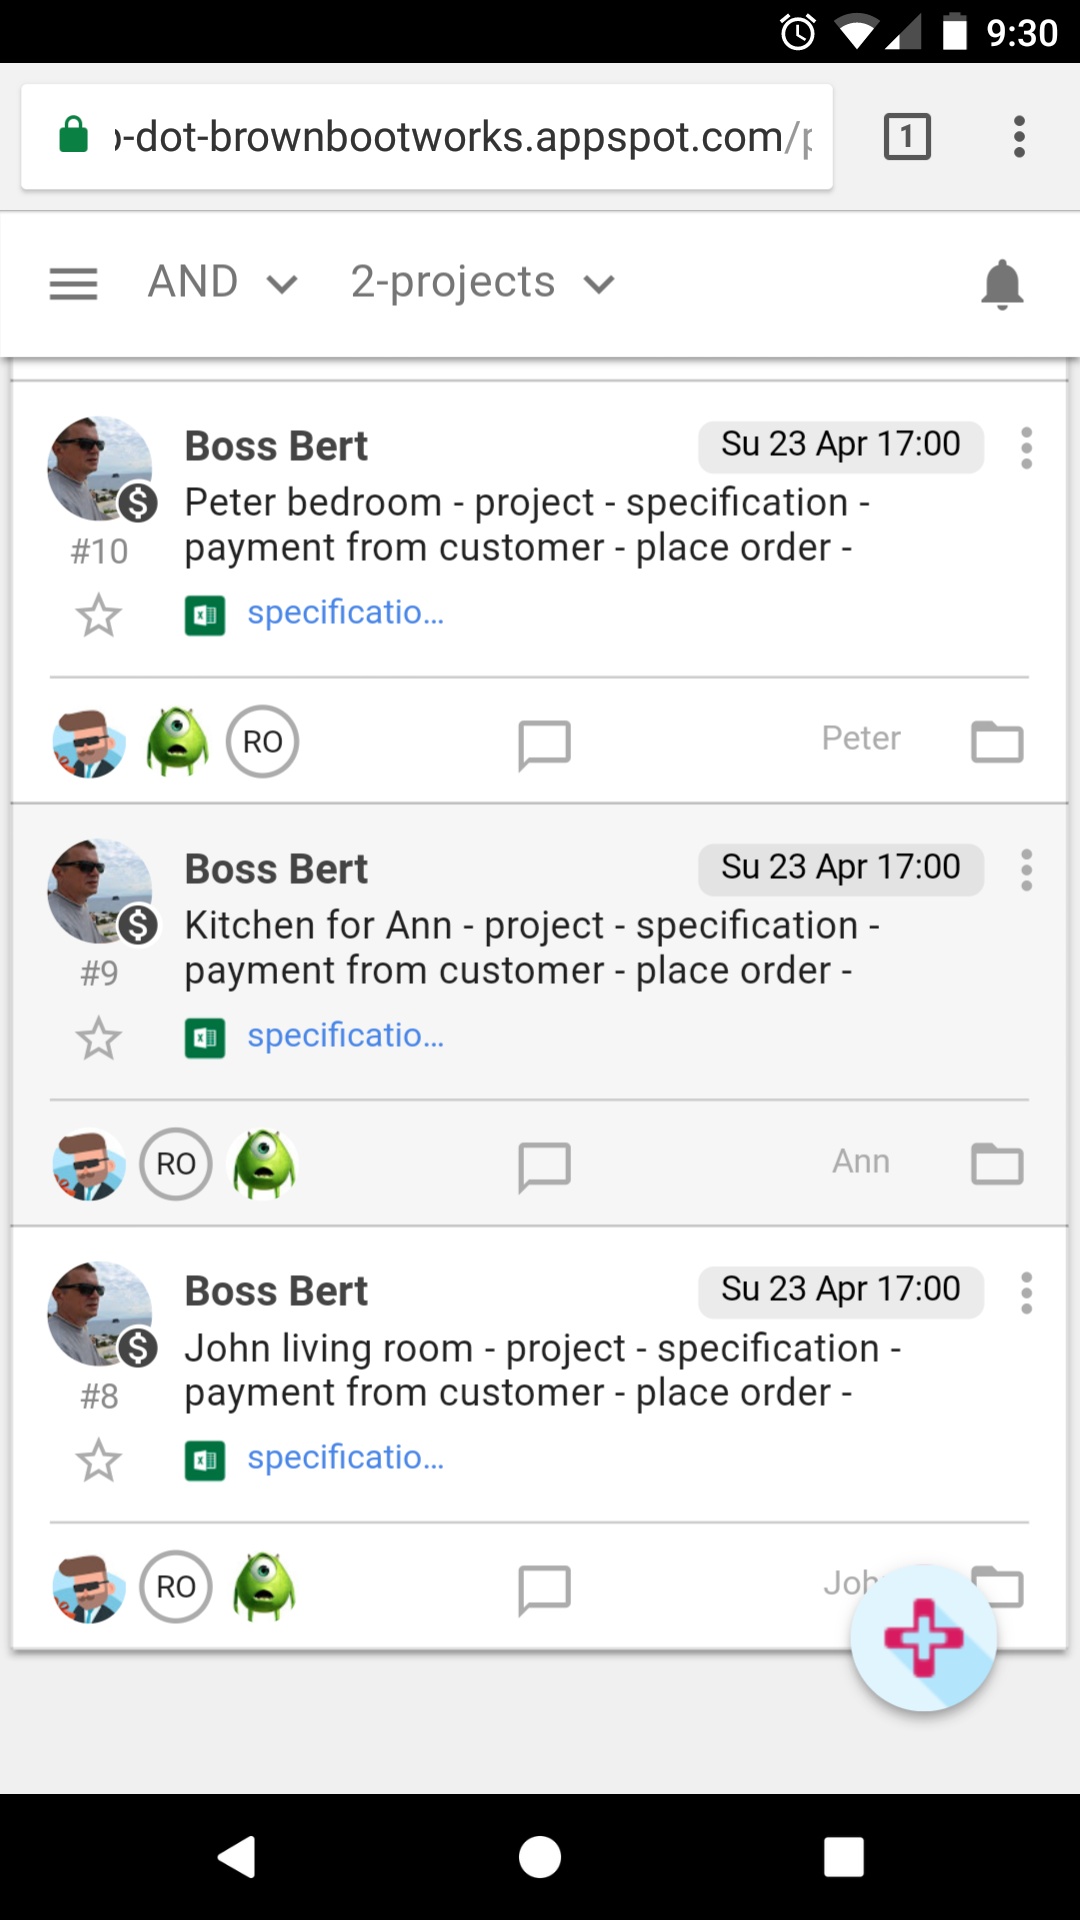Image resolution: width=1080 pixels, height=1920 pixels.
Task: Open overflow menu for task #9
Action: [1026, 871]
